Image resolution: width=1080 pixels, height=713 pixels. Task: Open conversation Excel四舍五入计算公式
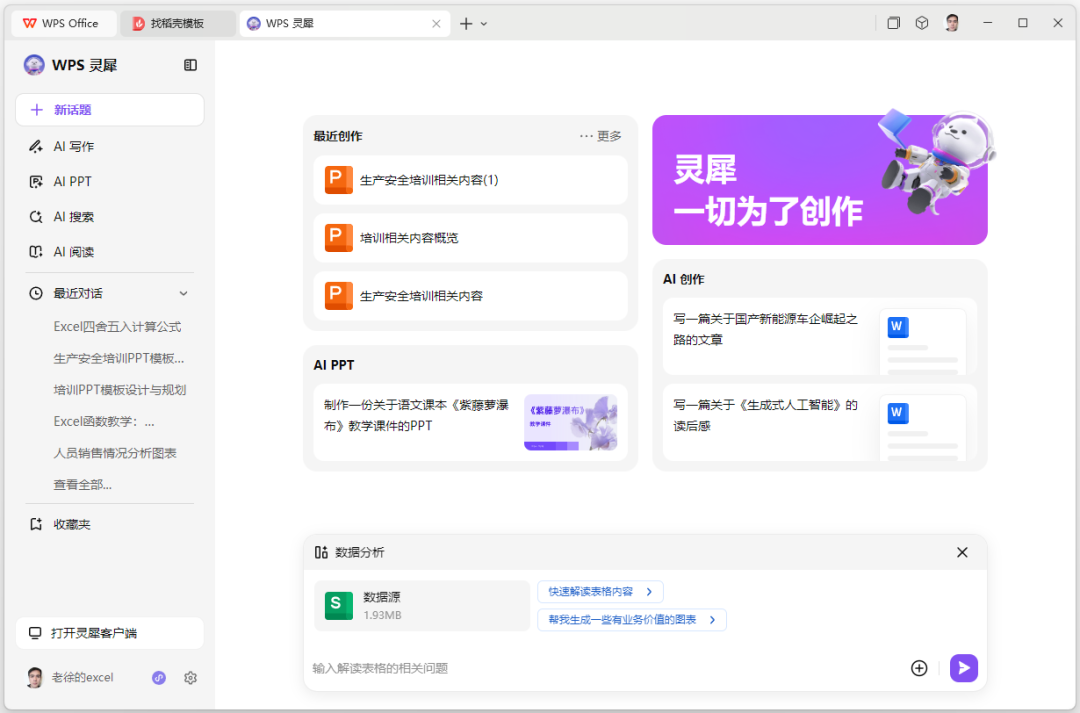tap(117, 327)
